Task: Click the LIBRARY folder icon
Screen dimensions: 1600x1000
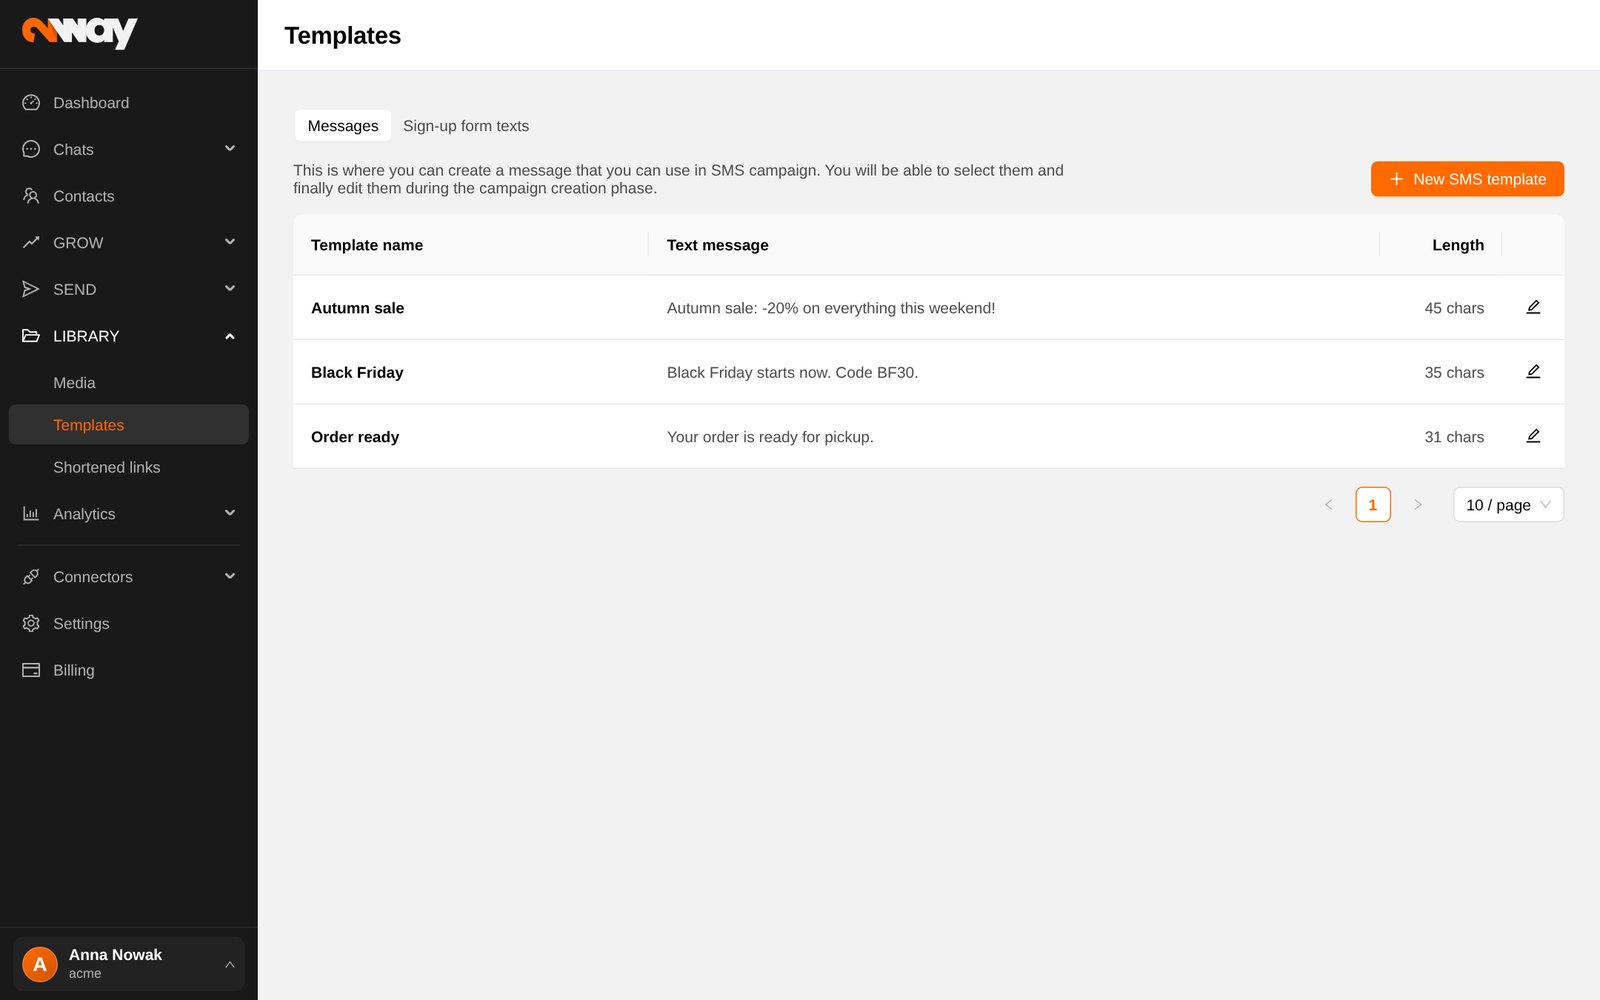Action: pyautogui.click(x=31, y=336)
